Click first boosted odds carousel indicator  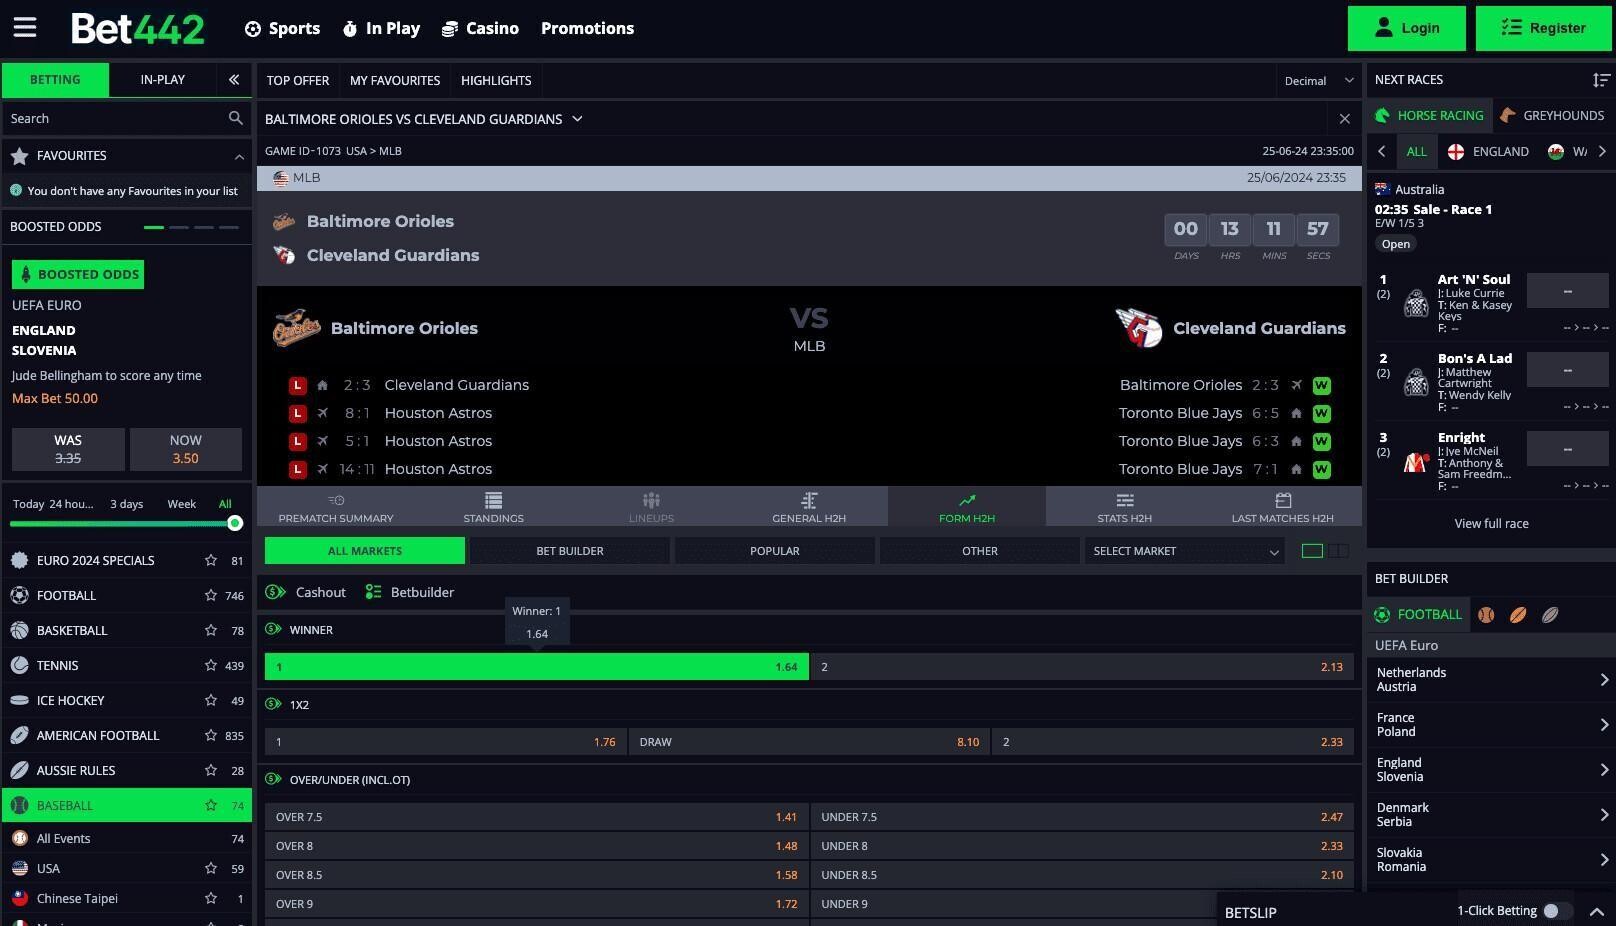pyautogui.click(x=154, y=227)
